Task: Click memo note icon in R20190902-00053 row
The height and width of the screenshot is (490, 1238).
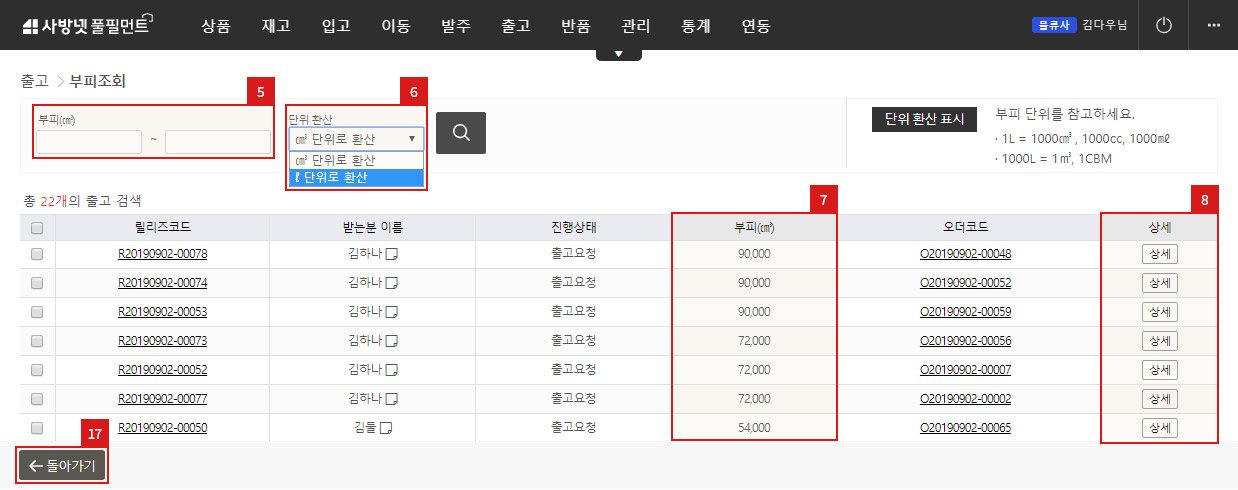Action: pos(393,312)
